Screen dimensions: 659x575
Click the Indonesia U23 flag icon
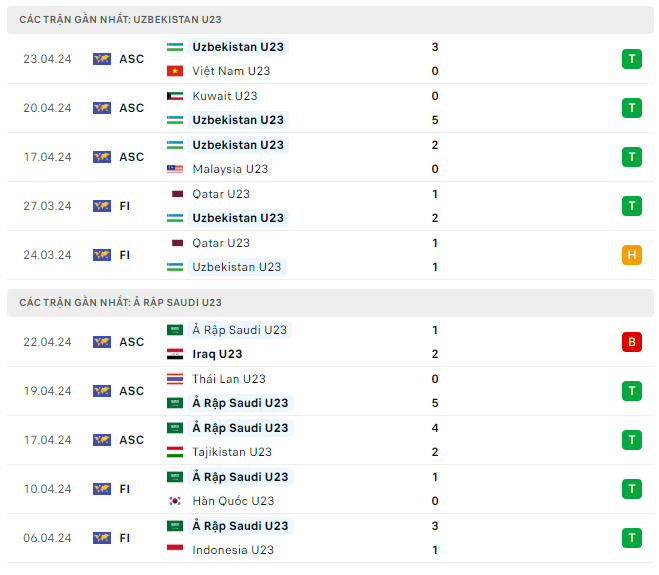pyautogui.click(x=176, y=550)
